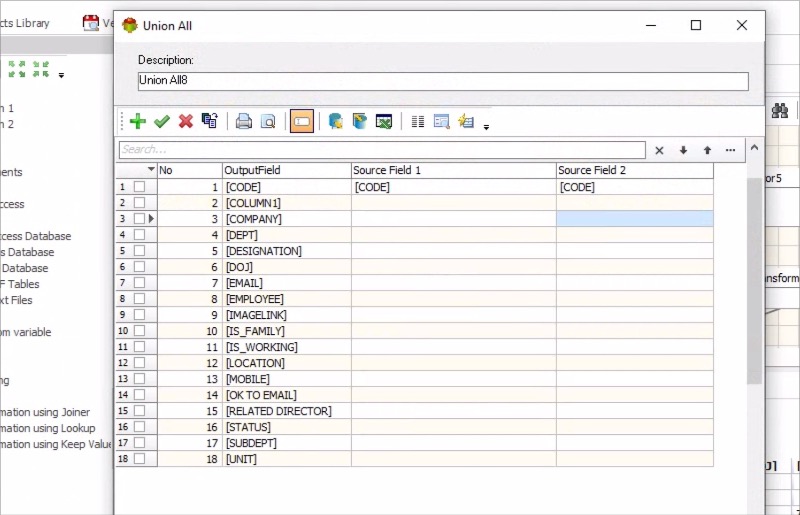This screenshot has width=800, height=515.
Task: Click the Search field above the grid
Action: (x=382, y=150)
